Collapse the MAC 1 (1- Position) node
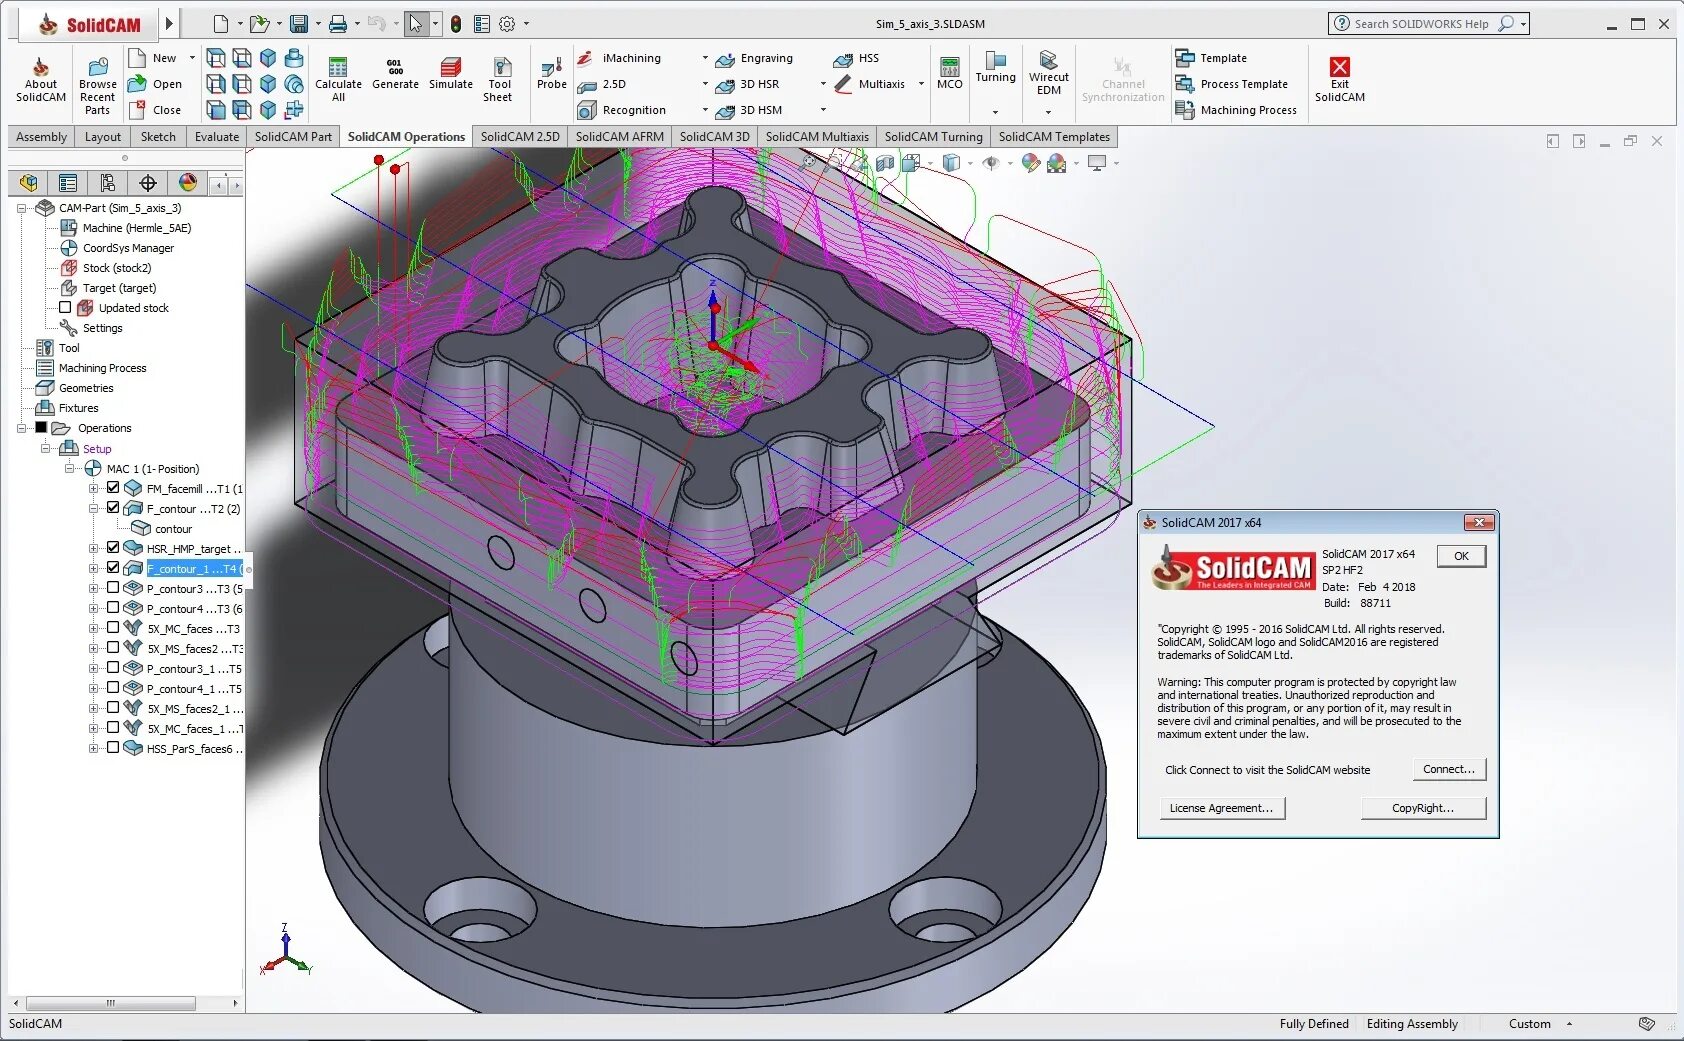This screenshot has width=1684, height=1041. tap(69, 468)
